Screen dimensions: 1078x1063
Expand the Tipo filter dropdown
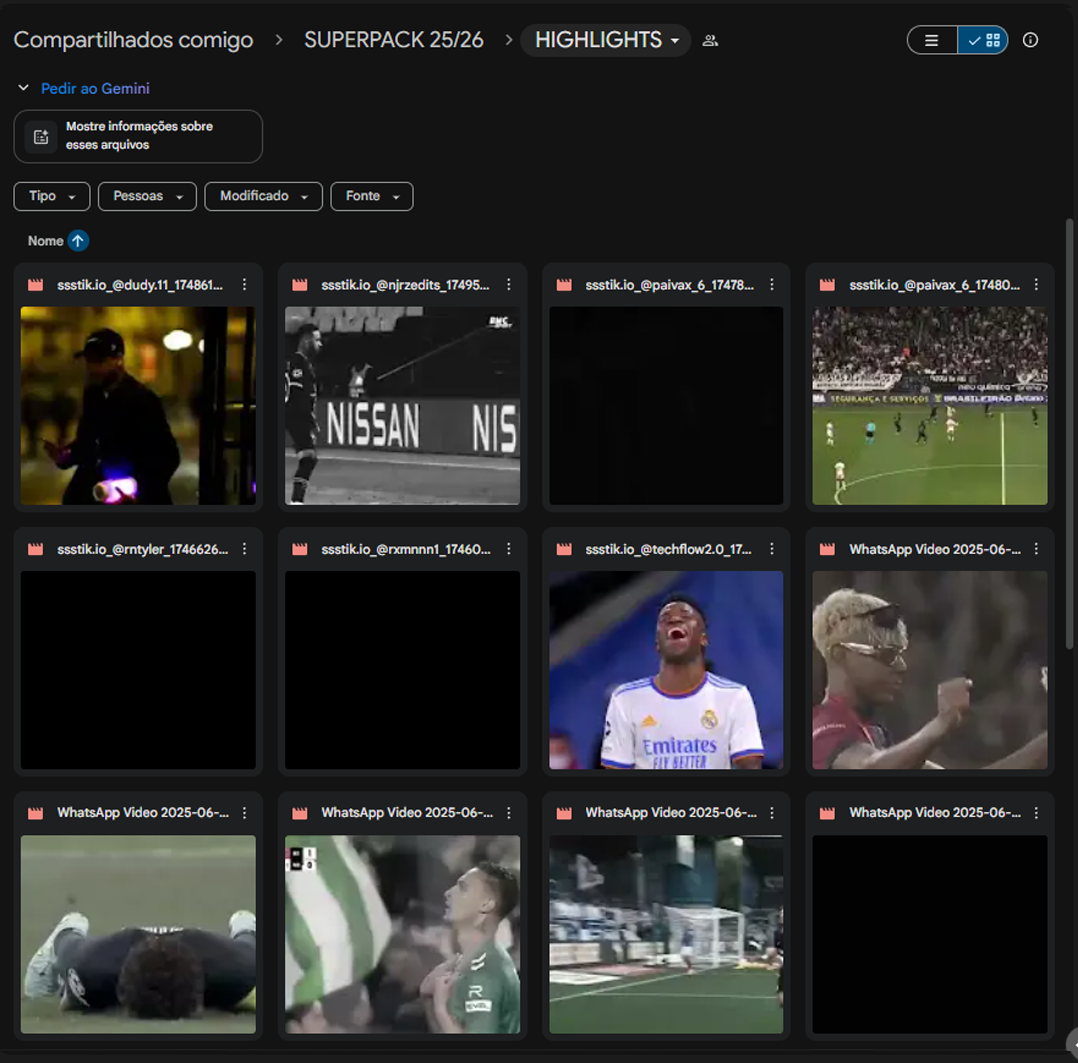tap(52, 196)
